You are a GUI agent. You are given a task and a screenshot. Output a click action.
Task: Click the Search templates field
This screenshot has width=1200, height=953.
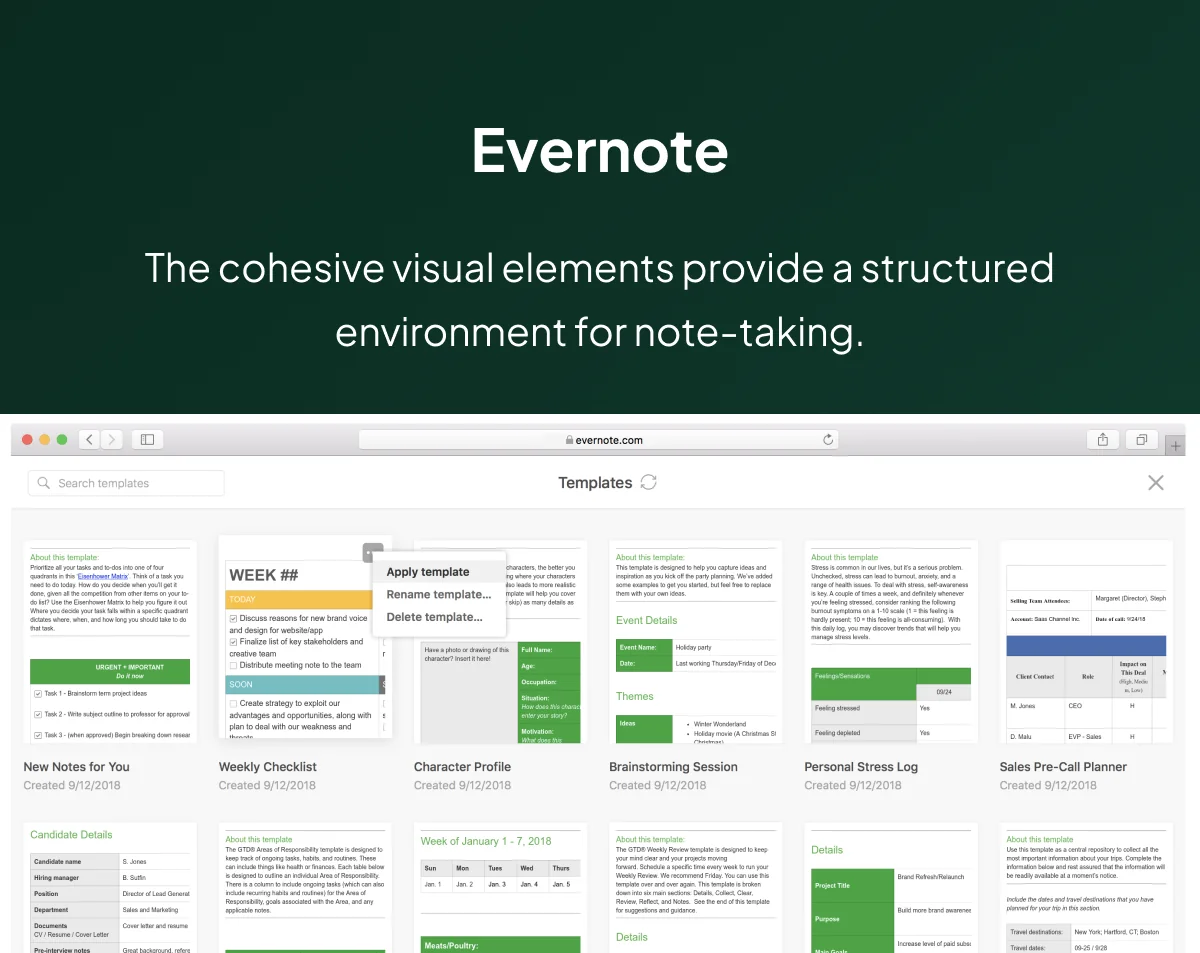(126, 483)
